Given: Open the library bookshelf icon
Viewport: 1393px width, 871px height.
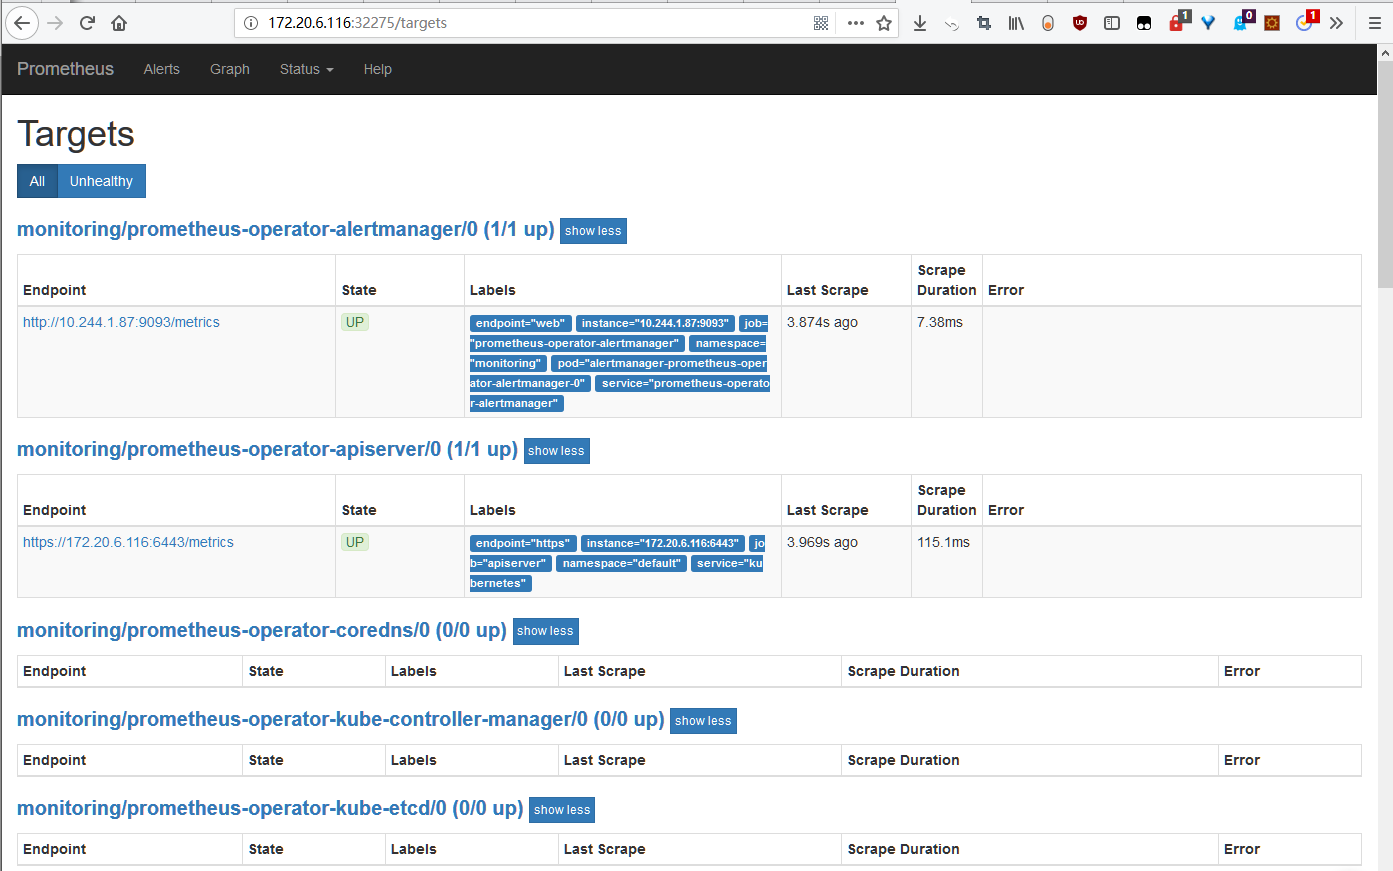Looking at the screenshot, I should (x=1016, y=23).
